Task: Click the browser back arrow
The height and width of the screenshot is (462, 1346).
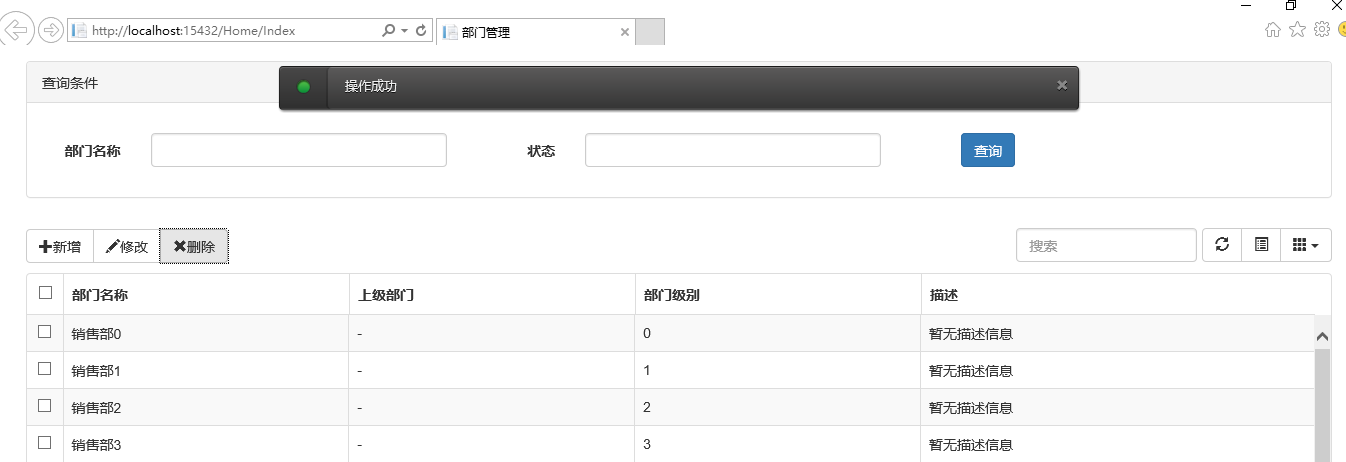Action: pos(19,31)
